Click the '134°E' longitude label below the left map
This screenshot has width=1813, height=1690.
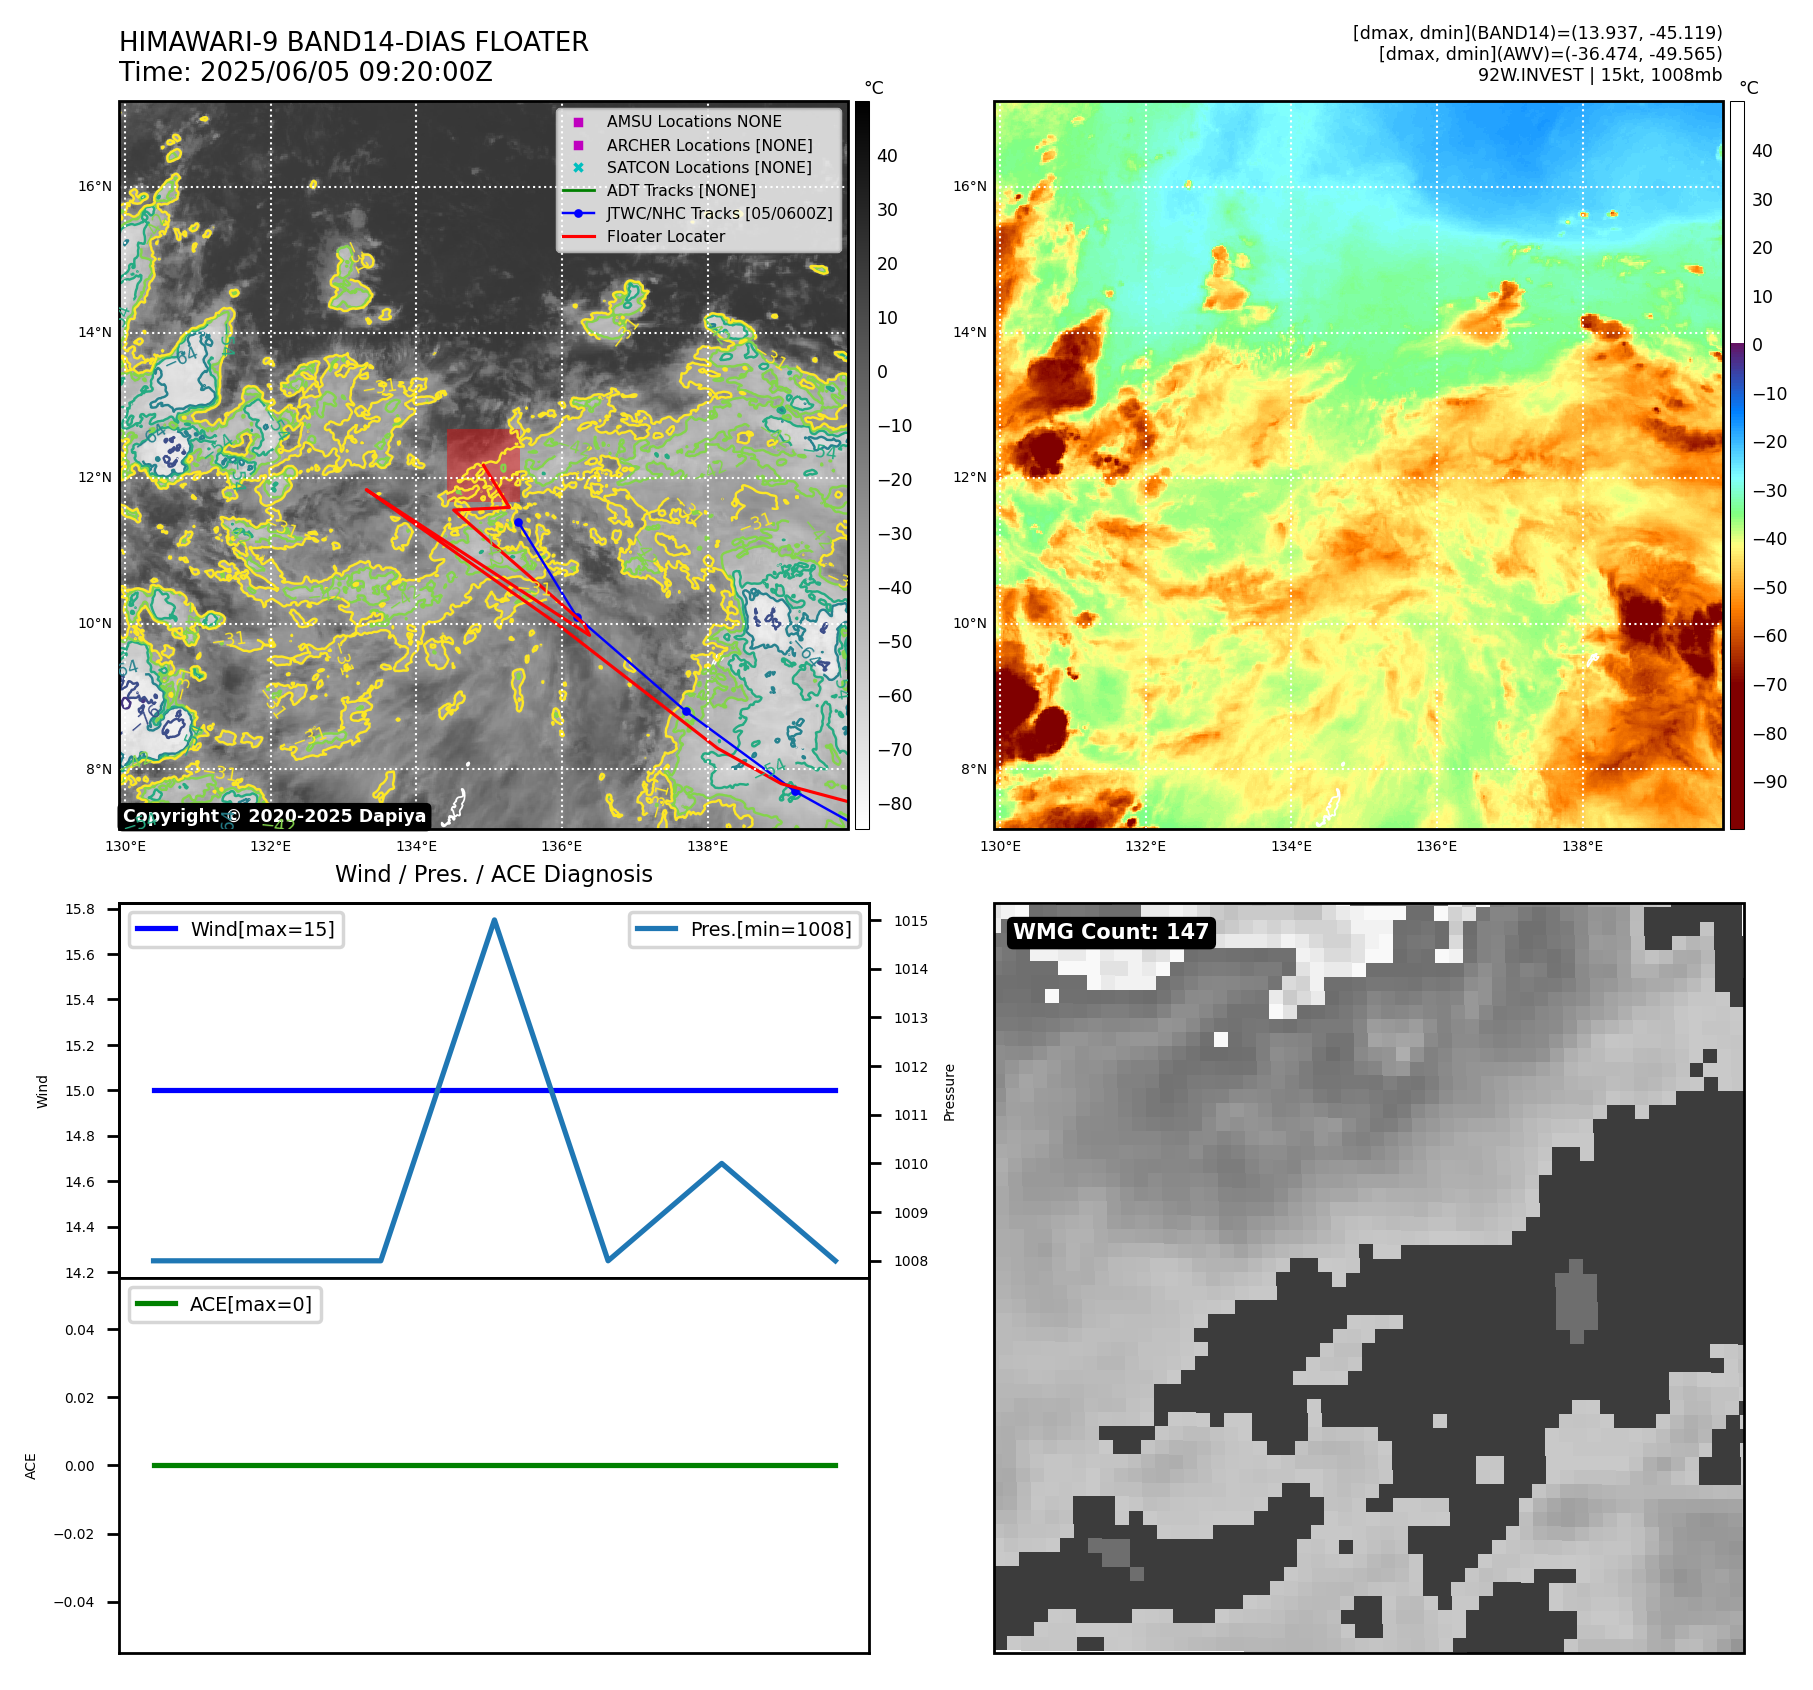click(416, 846)
